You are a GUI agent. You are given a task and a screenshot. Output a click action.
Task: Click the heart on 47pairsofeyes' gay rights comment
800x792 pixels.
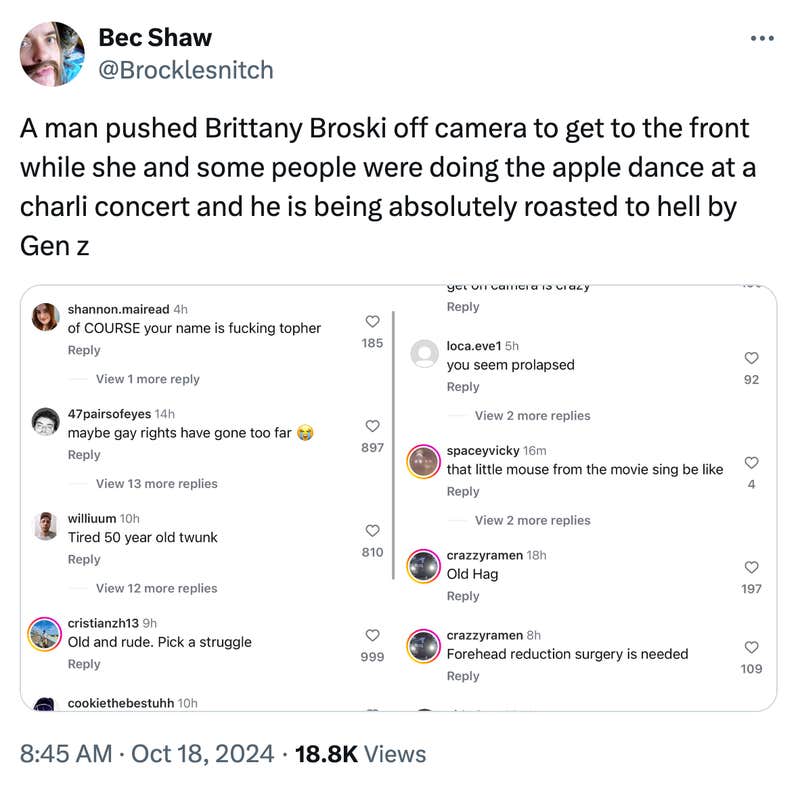click(372, 425)
